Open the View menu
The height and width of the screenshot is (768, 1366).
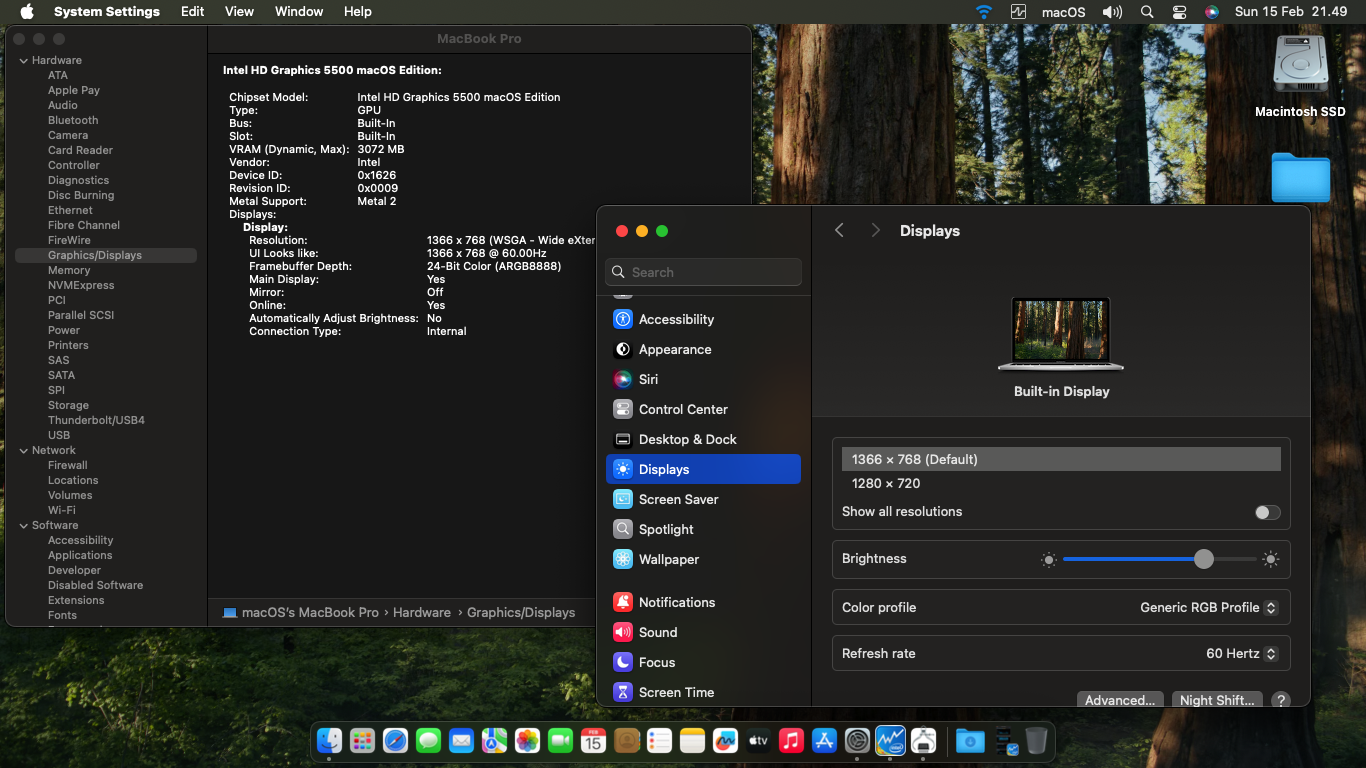pos(239,12)
